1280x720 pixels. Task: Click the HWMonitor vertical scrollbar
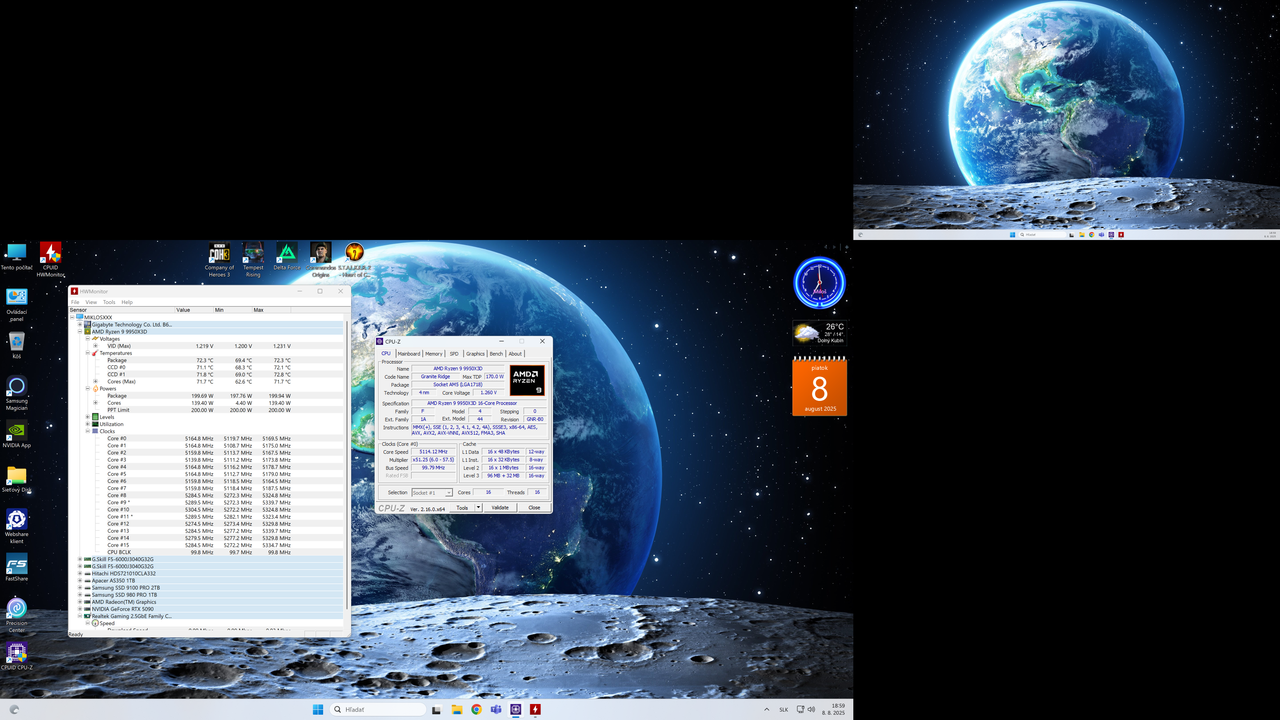347,466
